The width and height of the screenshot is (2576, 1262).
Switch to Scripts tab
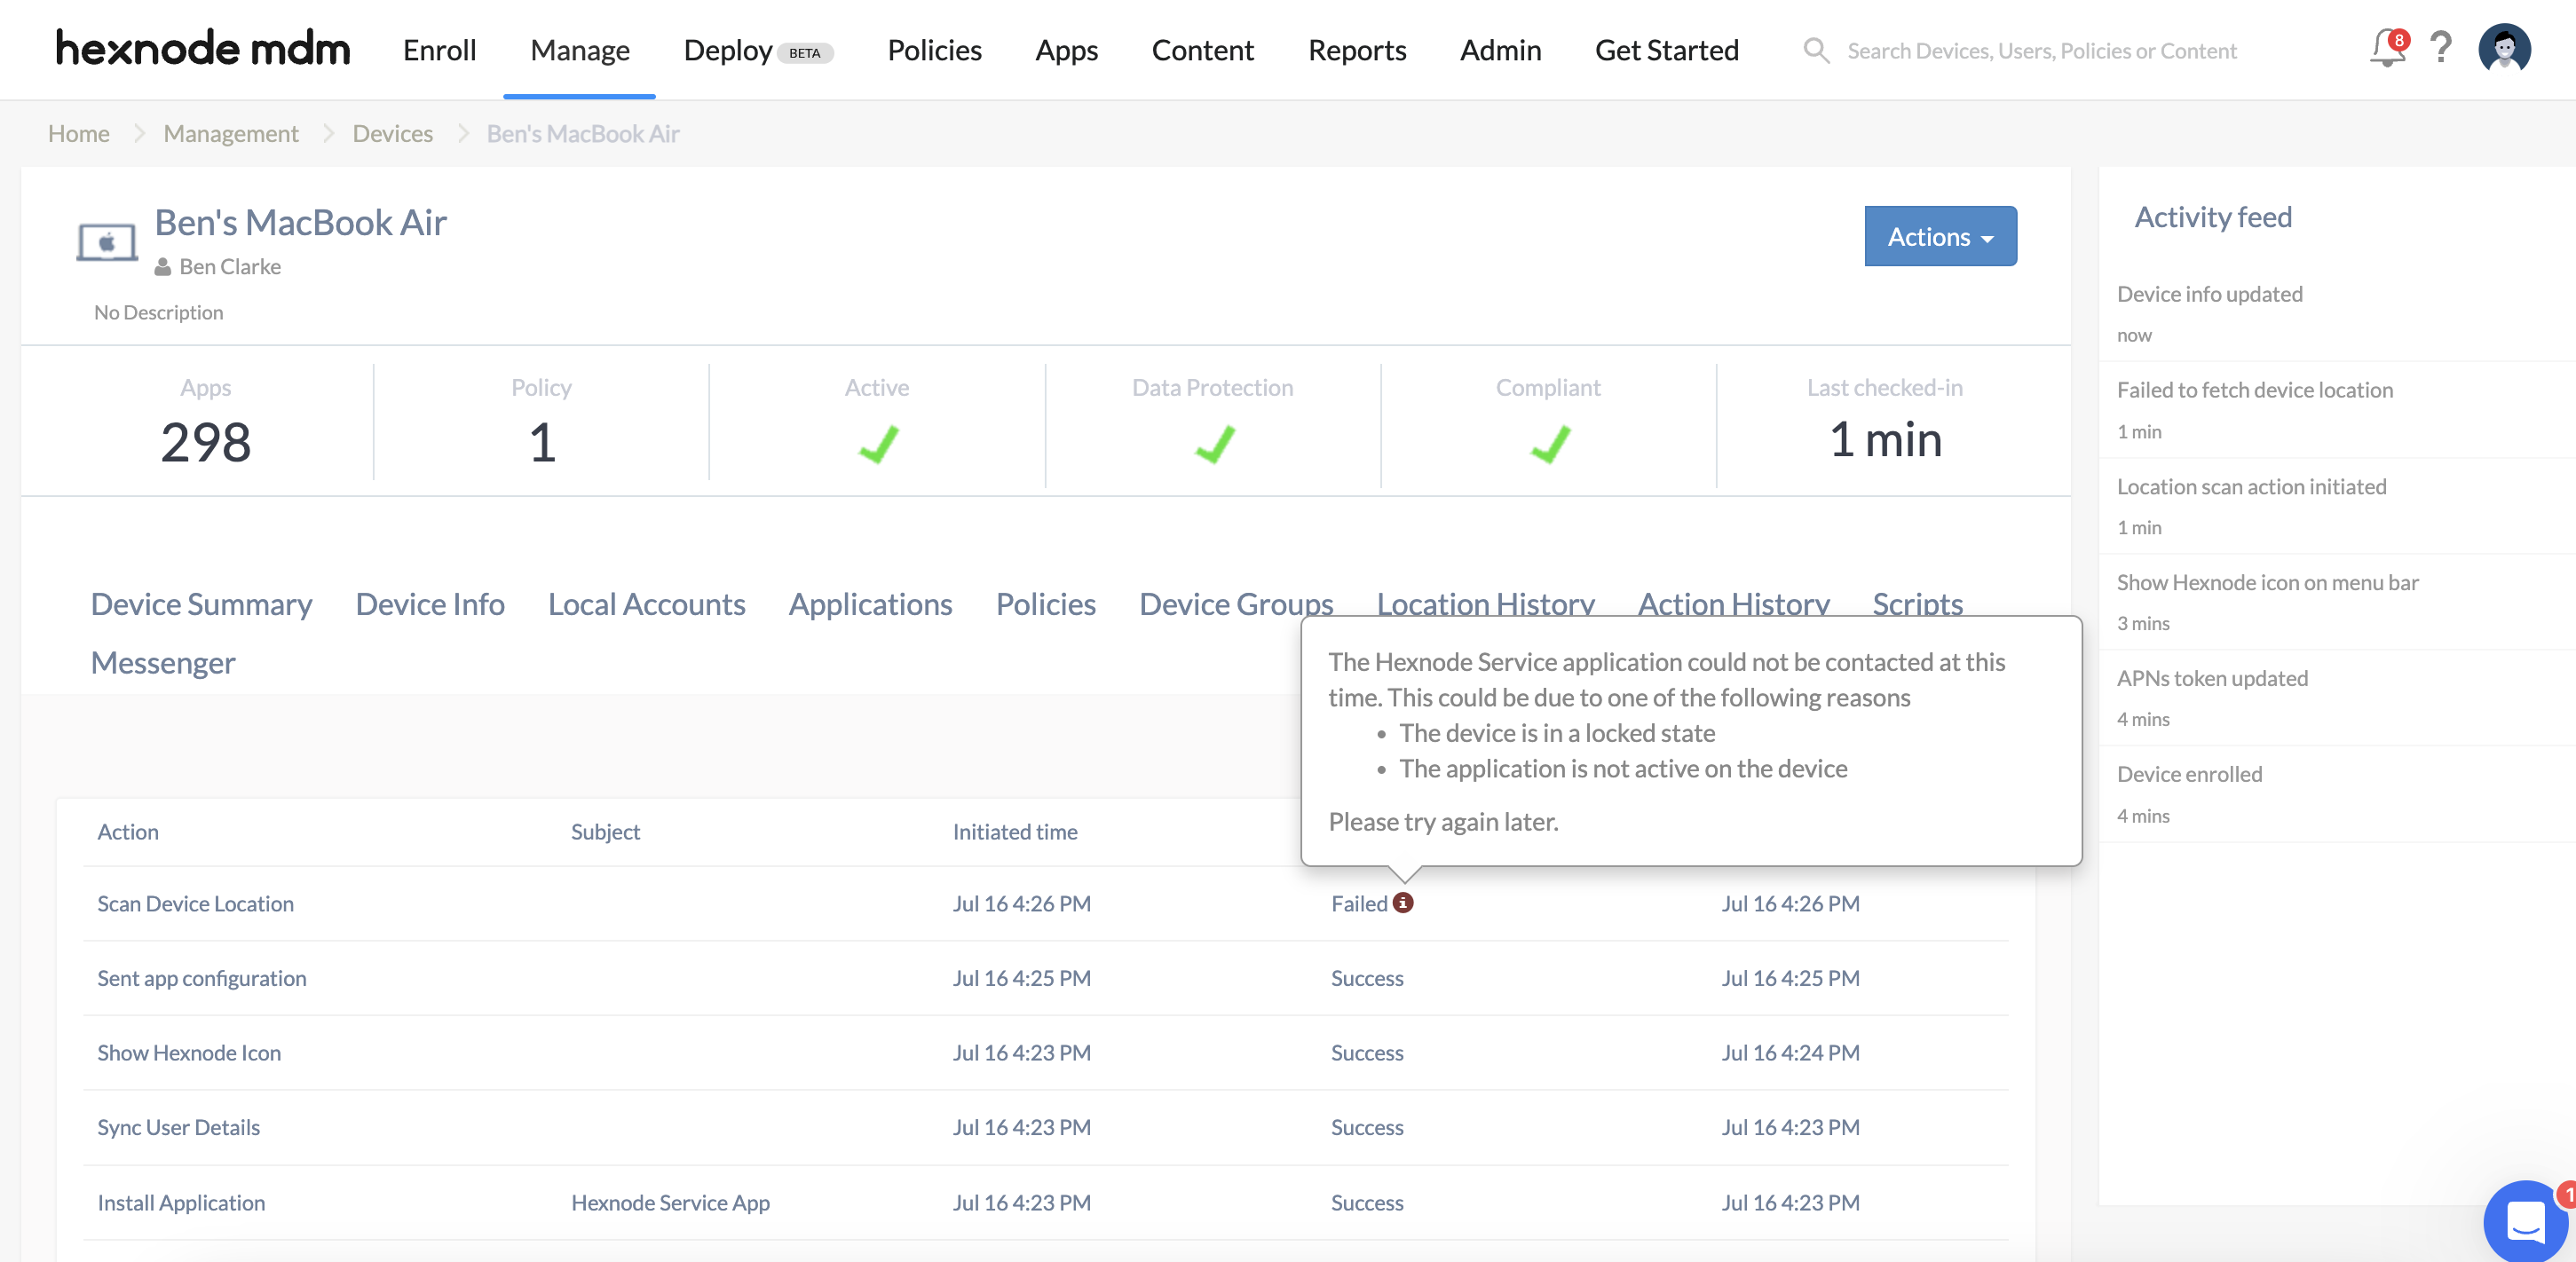tap(1918, 603)
